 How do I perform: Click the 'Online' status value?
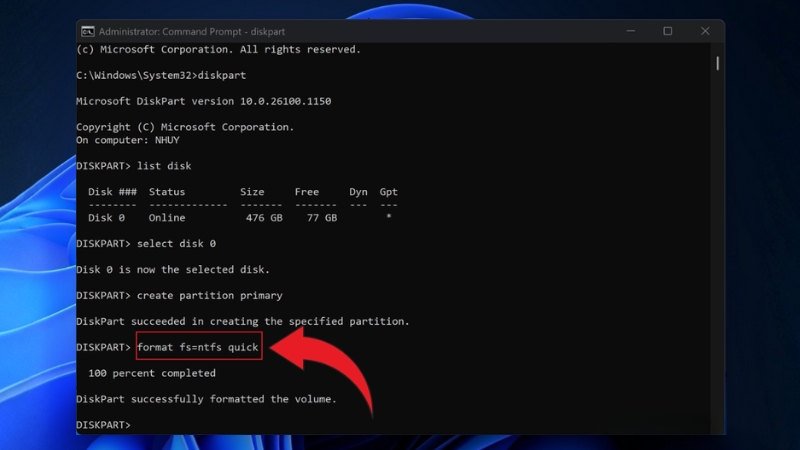click(168, 217)
